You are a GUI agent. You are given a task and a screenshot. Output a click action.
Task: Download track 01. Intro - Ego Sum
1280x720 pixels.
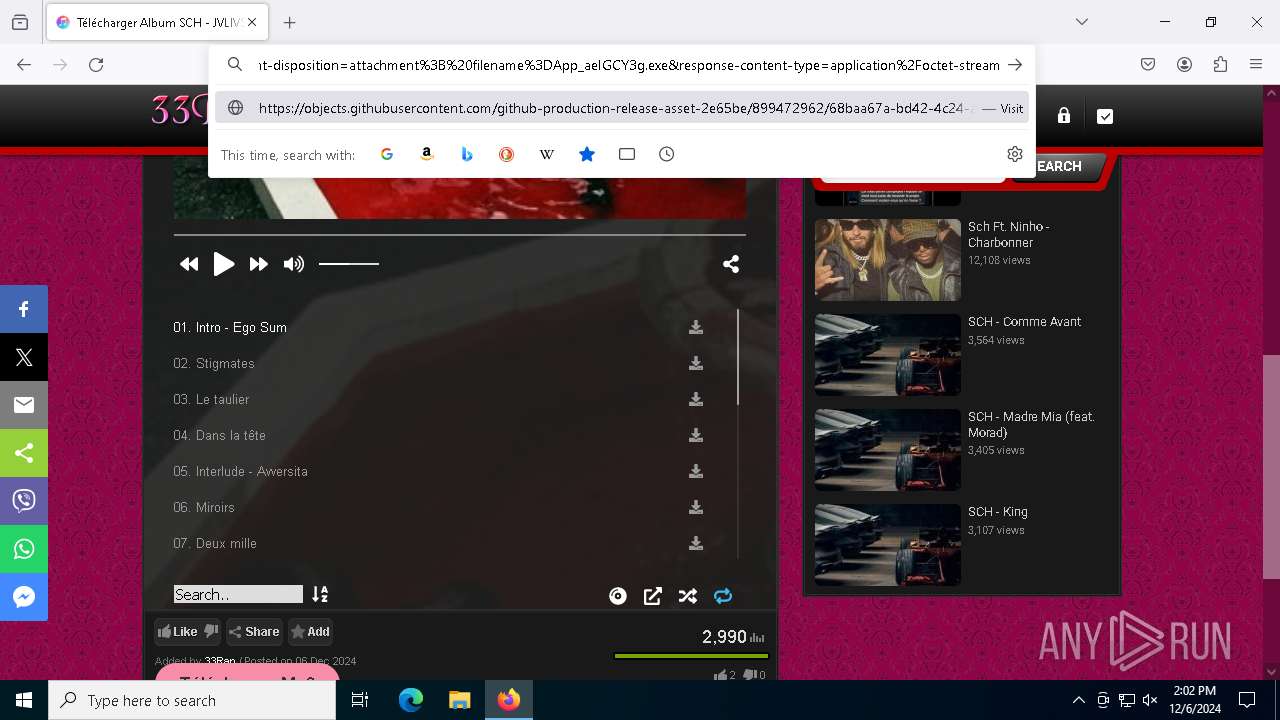(x=696, y=327)
